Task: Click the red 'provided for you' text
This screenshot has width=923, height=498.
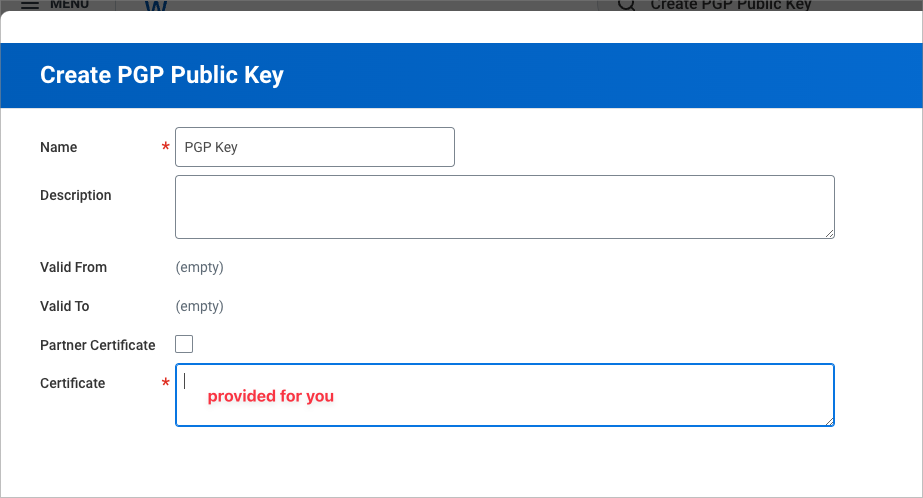Action: click(271, 396)
